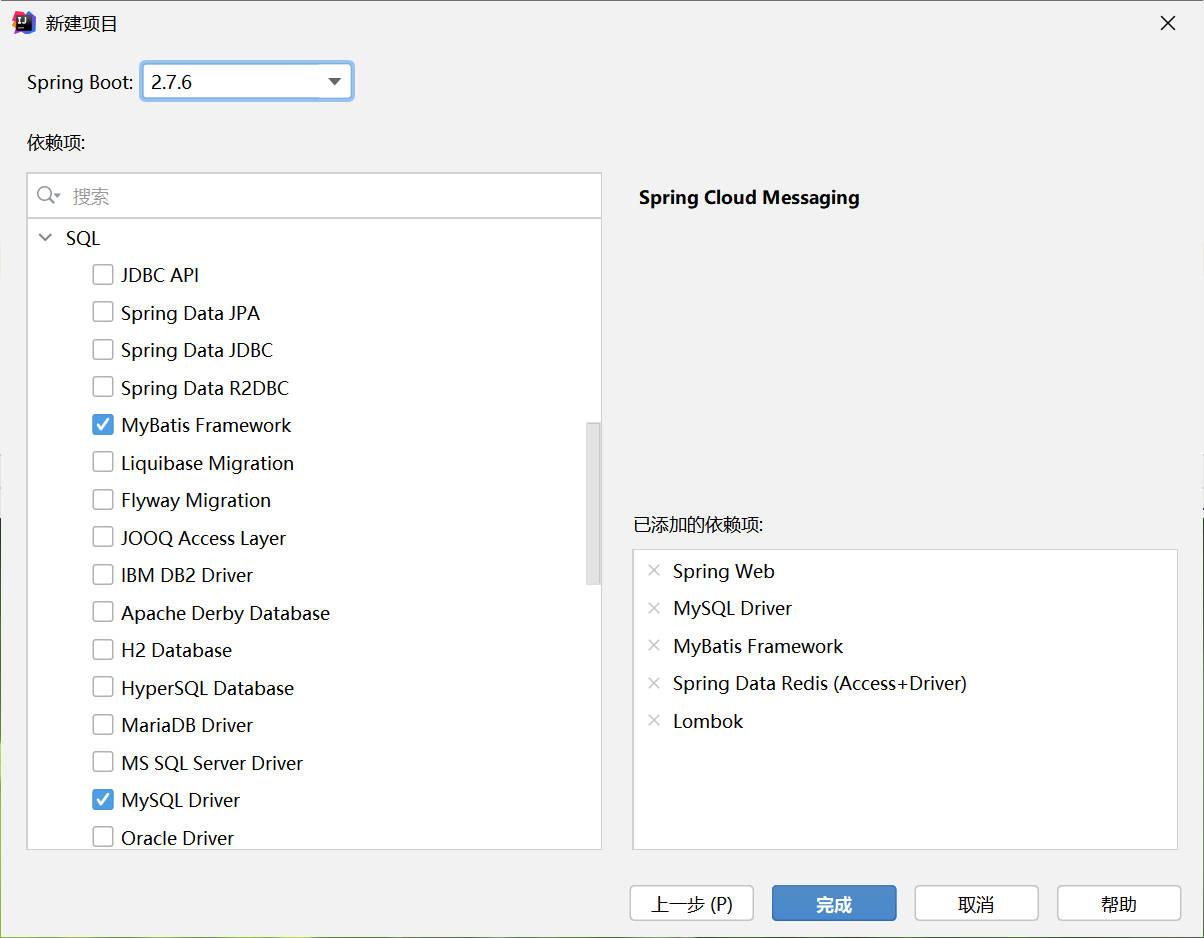Remove MyBatis Framework from added dependencies

(654, 646)
